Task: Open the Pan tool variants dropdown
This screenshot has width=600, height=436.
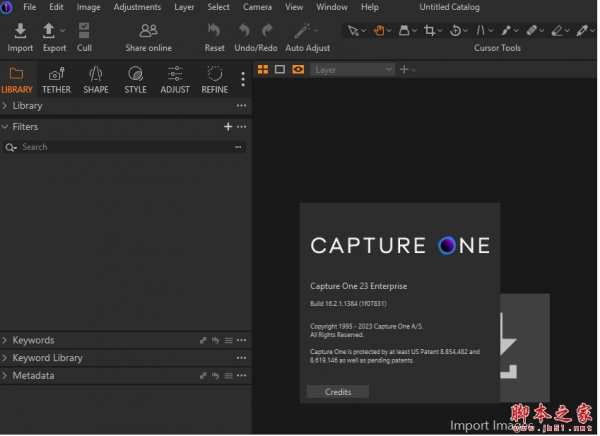Action: click(389, 31)
